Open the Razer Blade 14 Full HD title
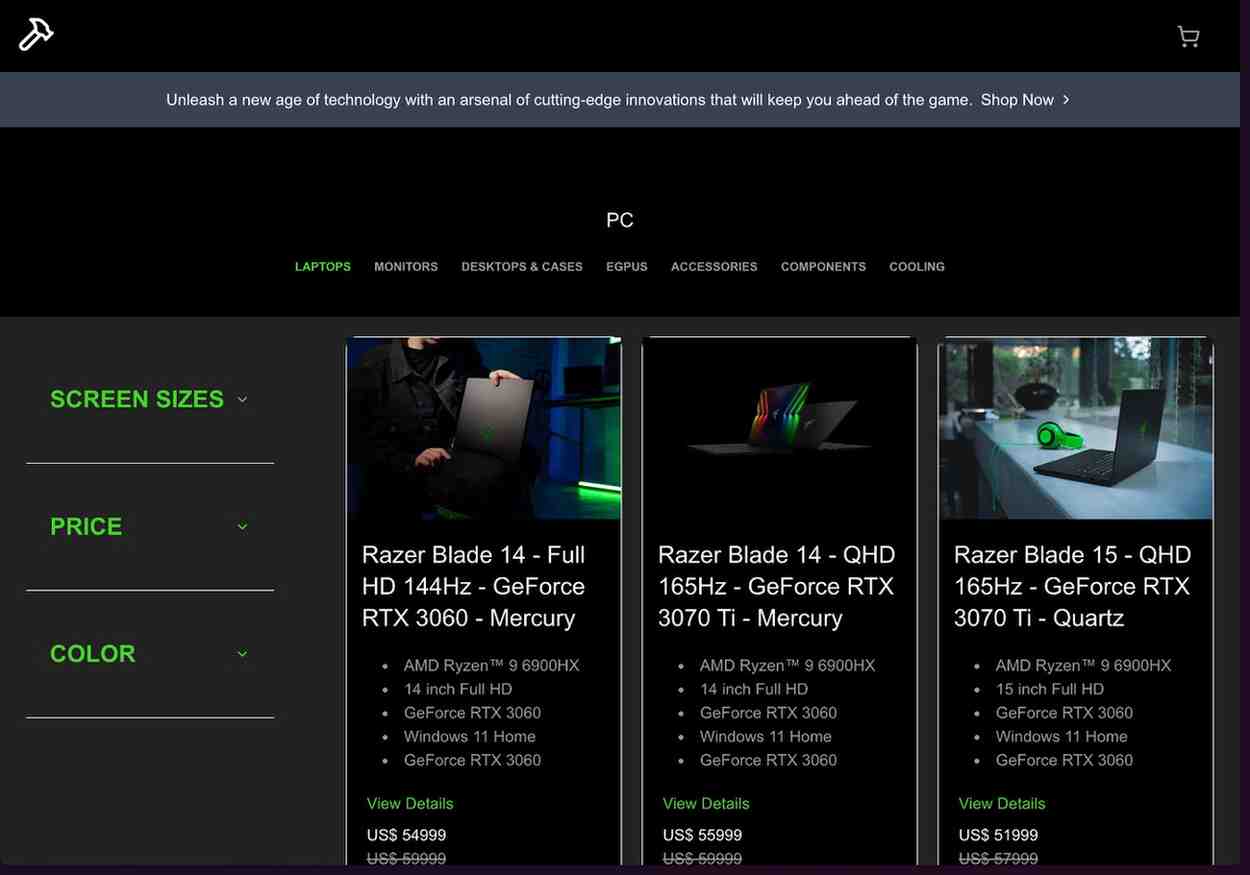The width and height of the screenshot is (1250, 875). click(474, 587)
